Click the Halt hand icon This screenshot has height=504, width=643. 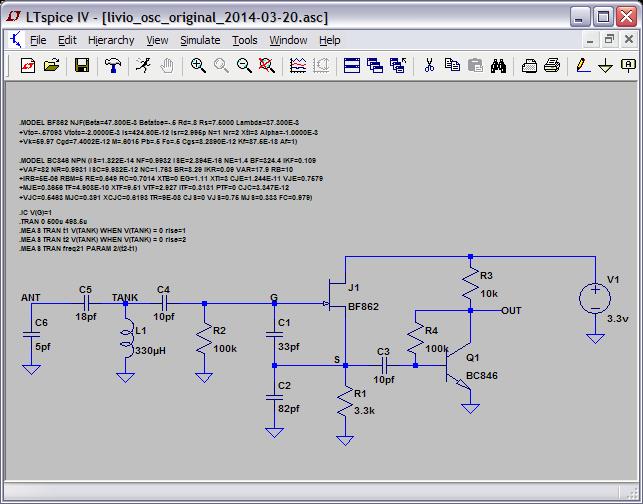tap(166, 65)
